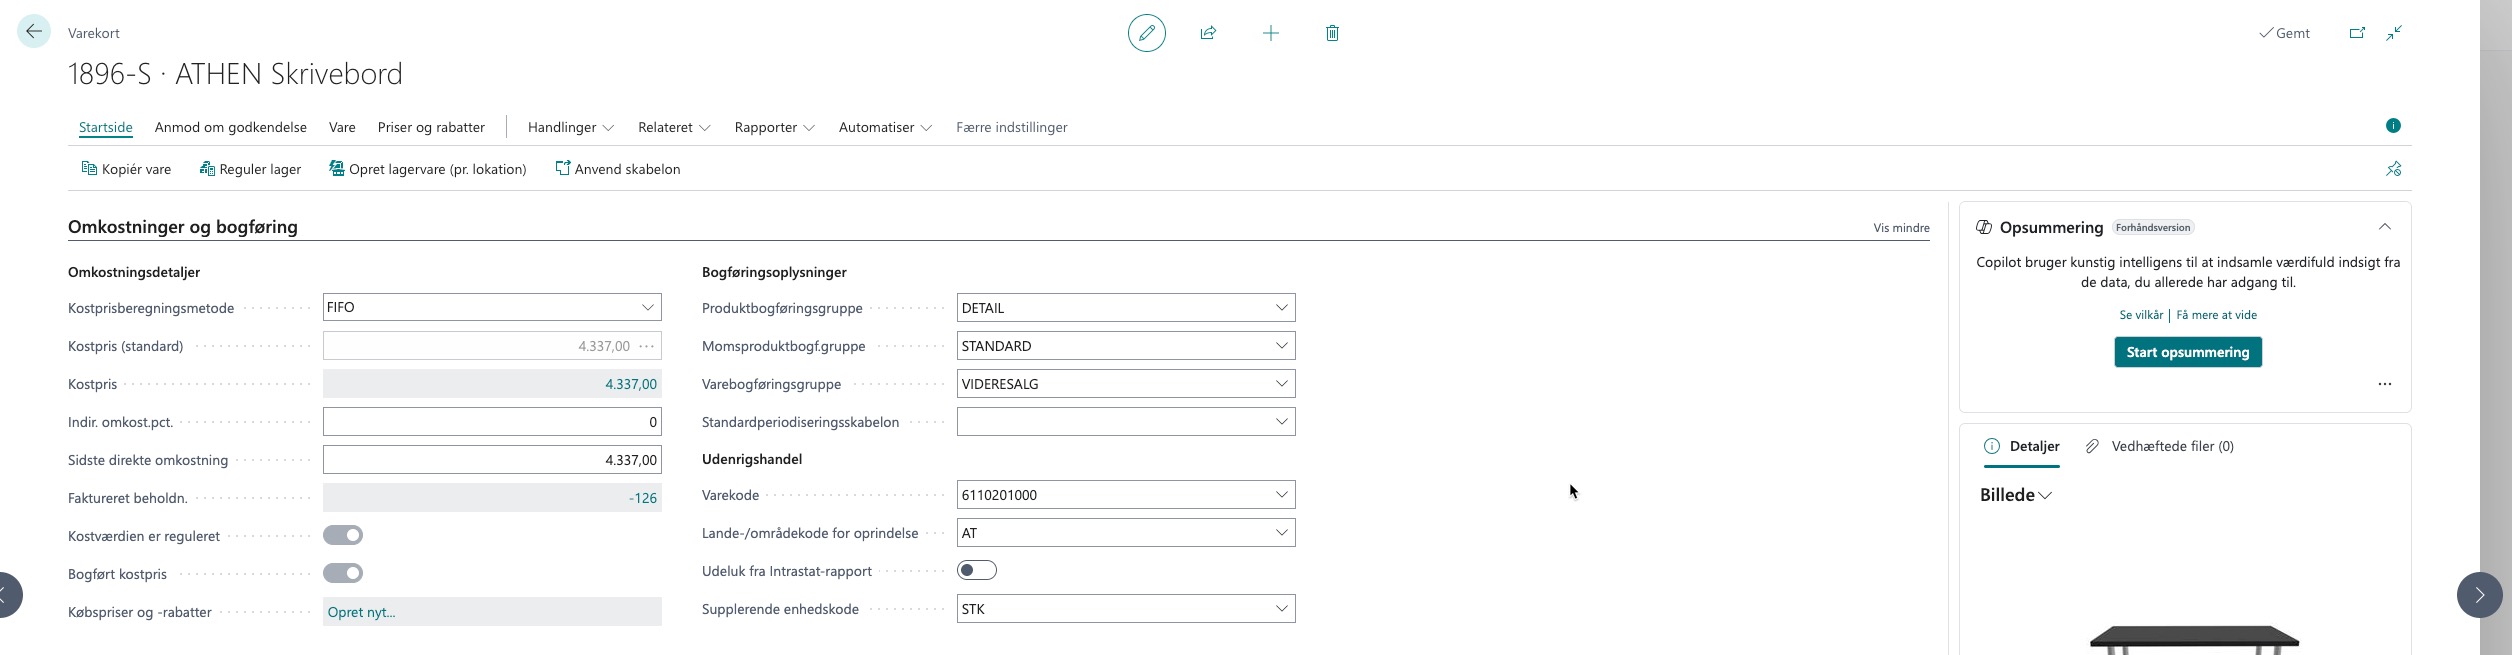
Task: Click the Kopiér vare action
Action: (126, 169)
